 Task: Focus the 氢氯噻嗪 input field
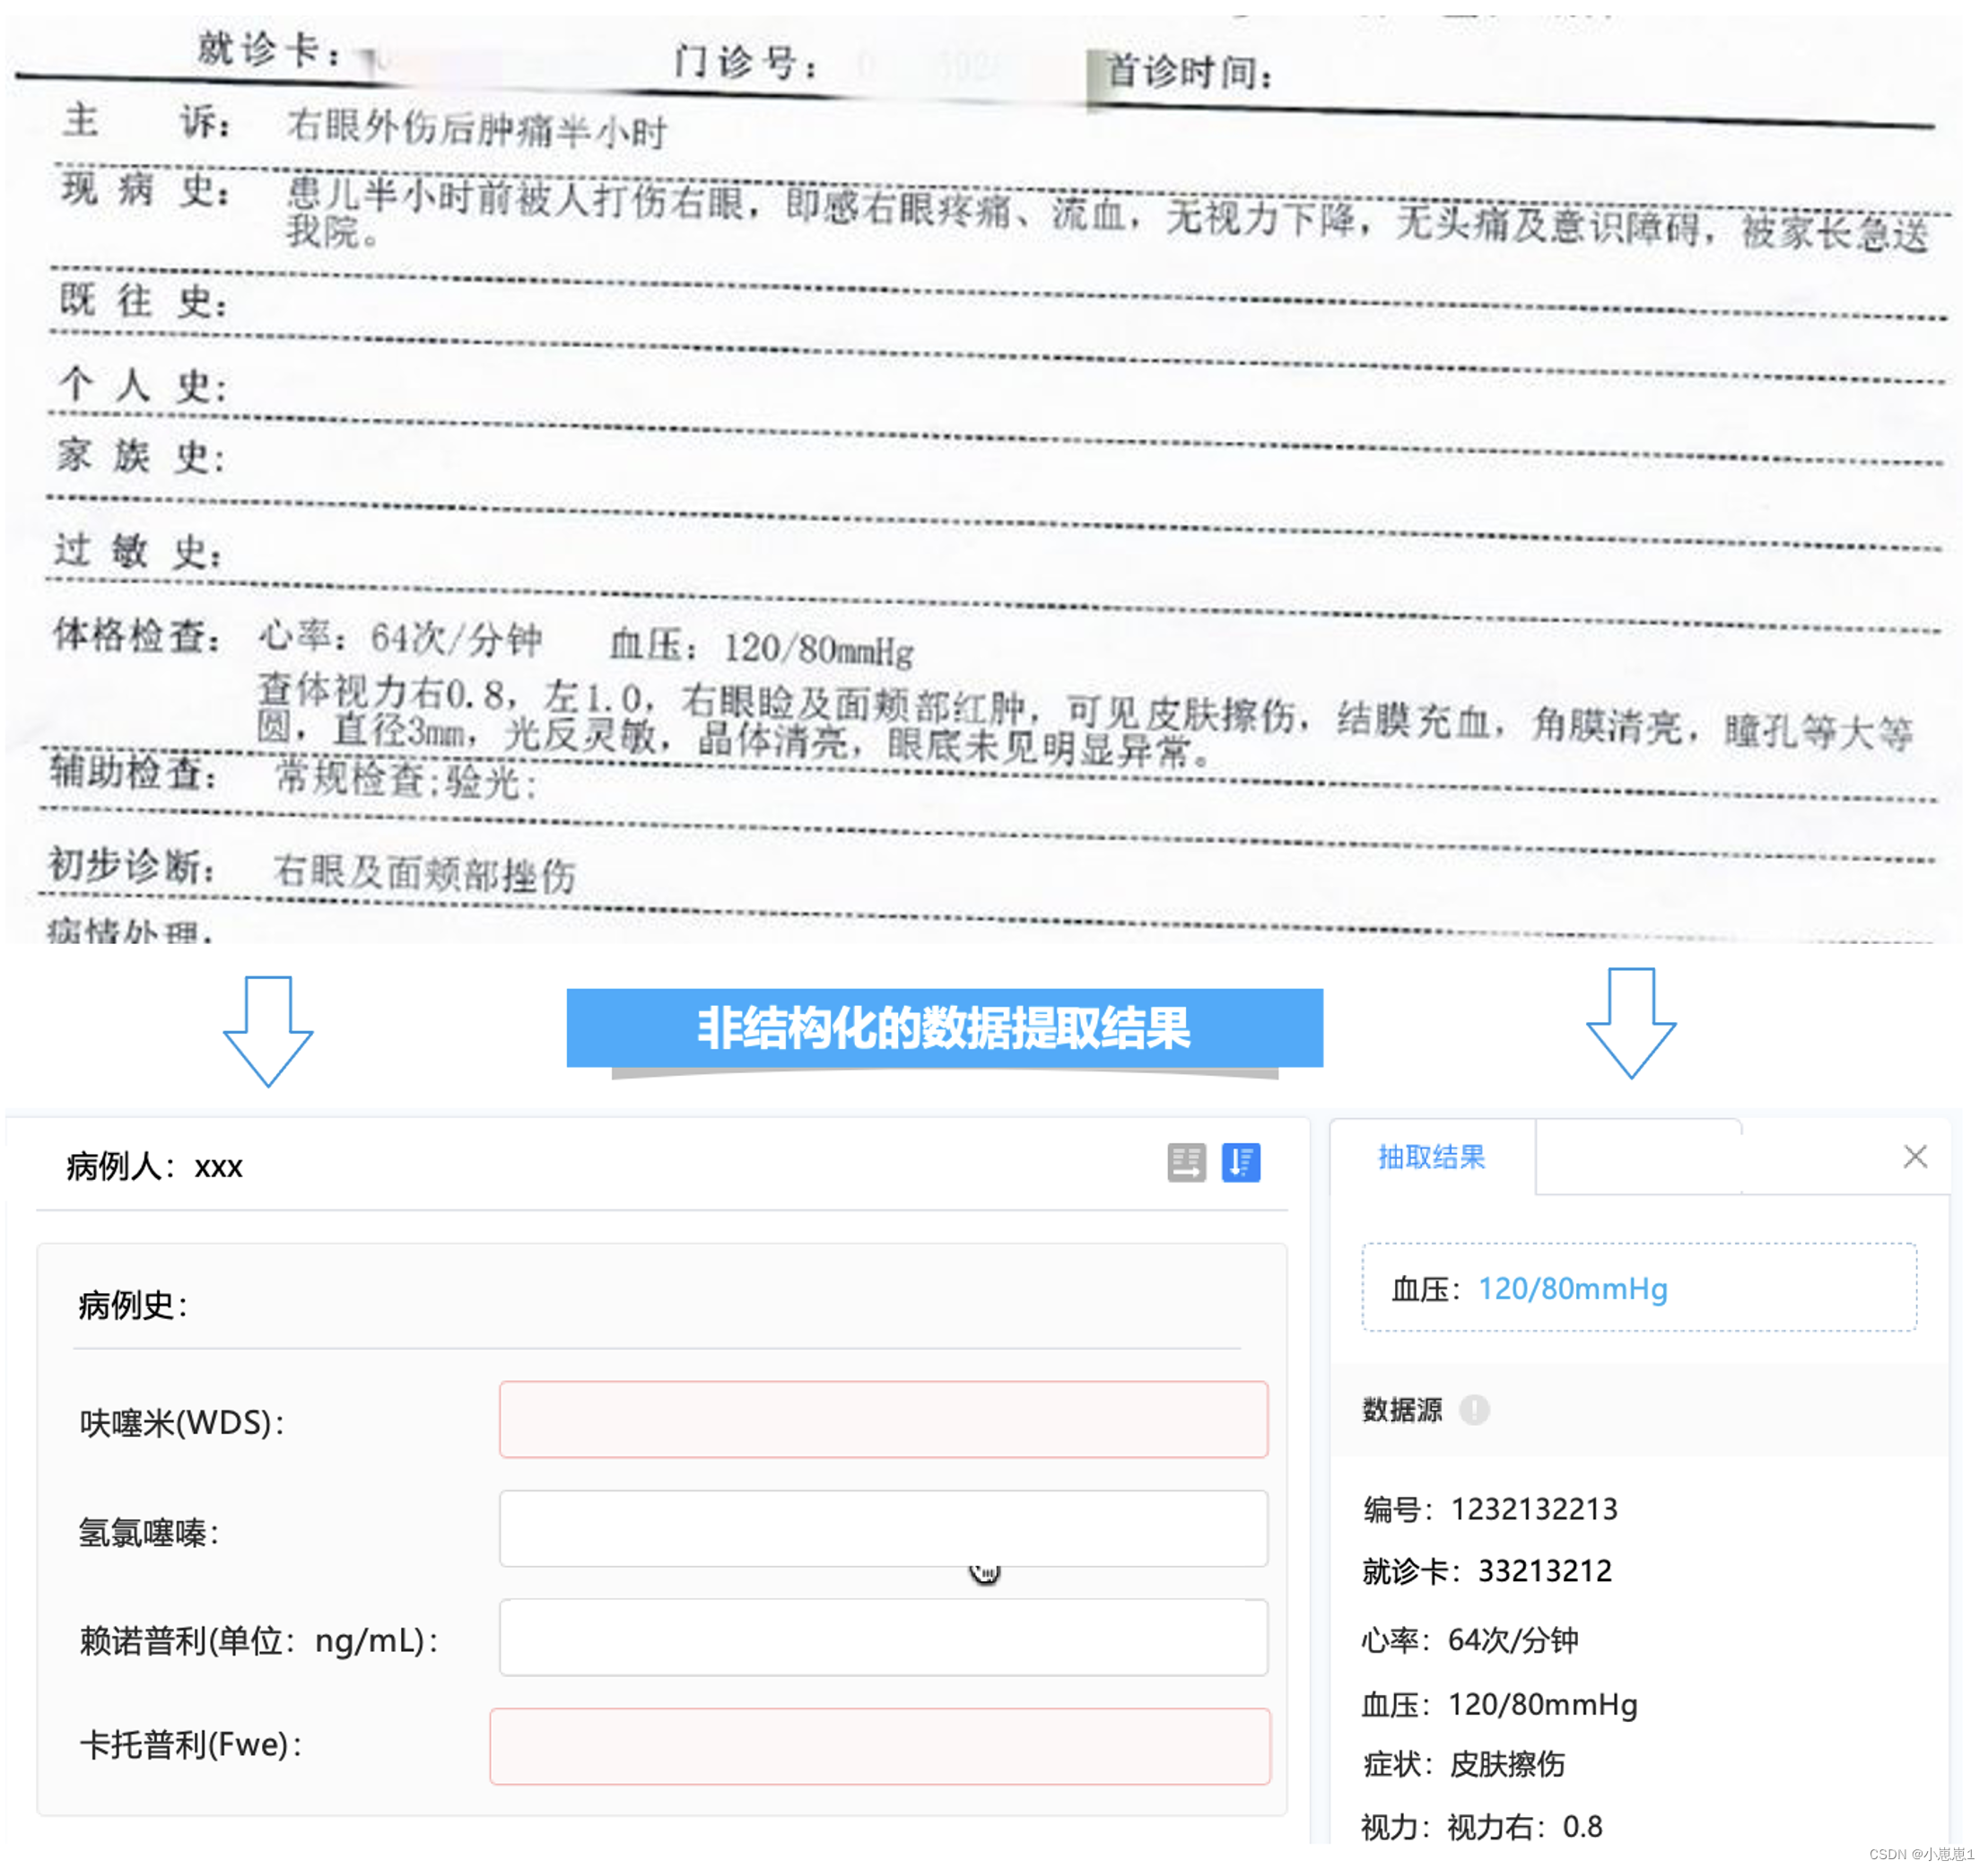[883, 1528]
